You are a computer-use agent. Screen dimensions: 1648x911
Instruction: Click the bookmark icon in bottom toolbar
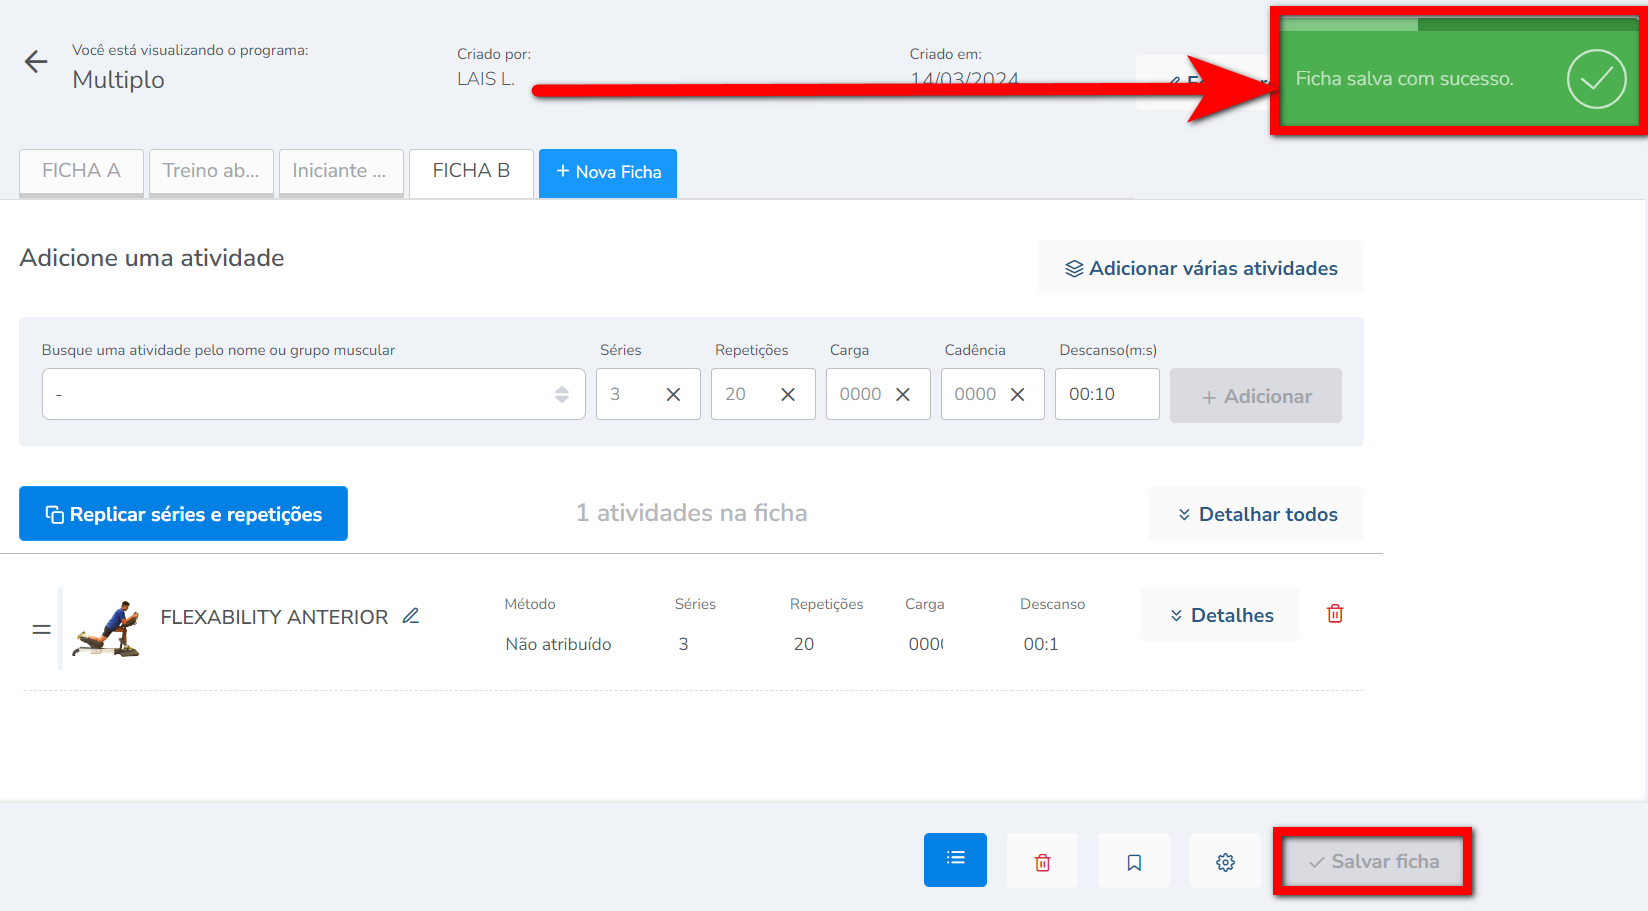point(1134,861)
